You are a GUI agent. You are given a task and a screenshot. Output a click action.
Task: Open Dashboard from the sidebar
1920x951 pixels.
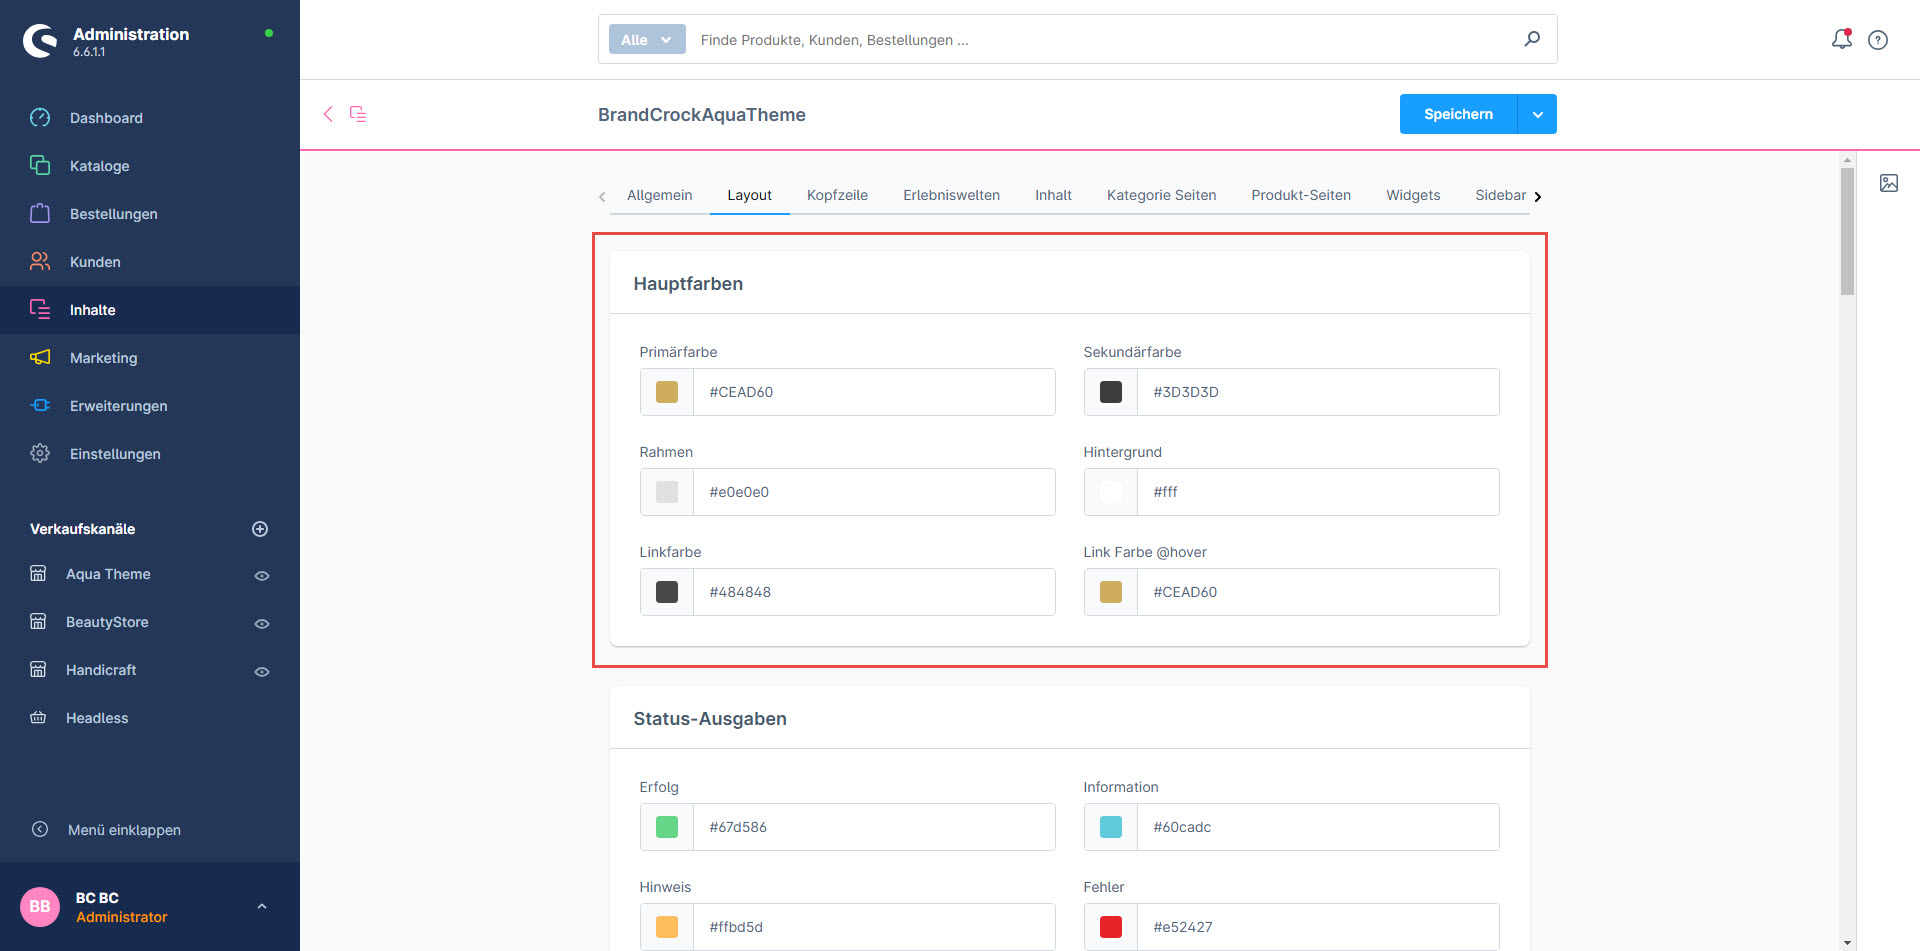[x=106, y=118]
